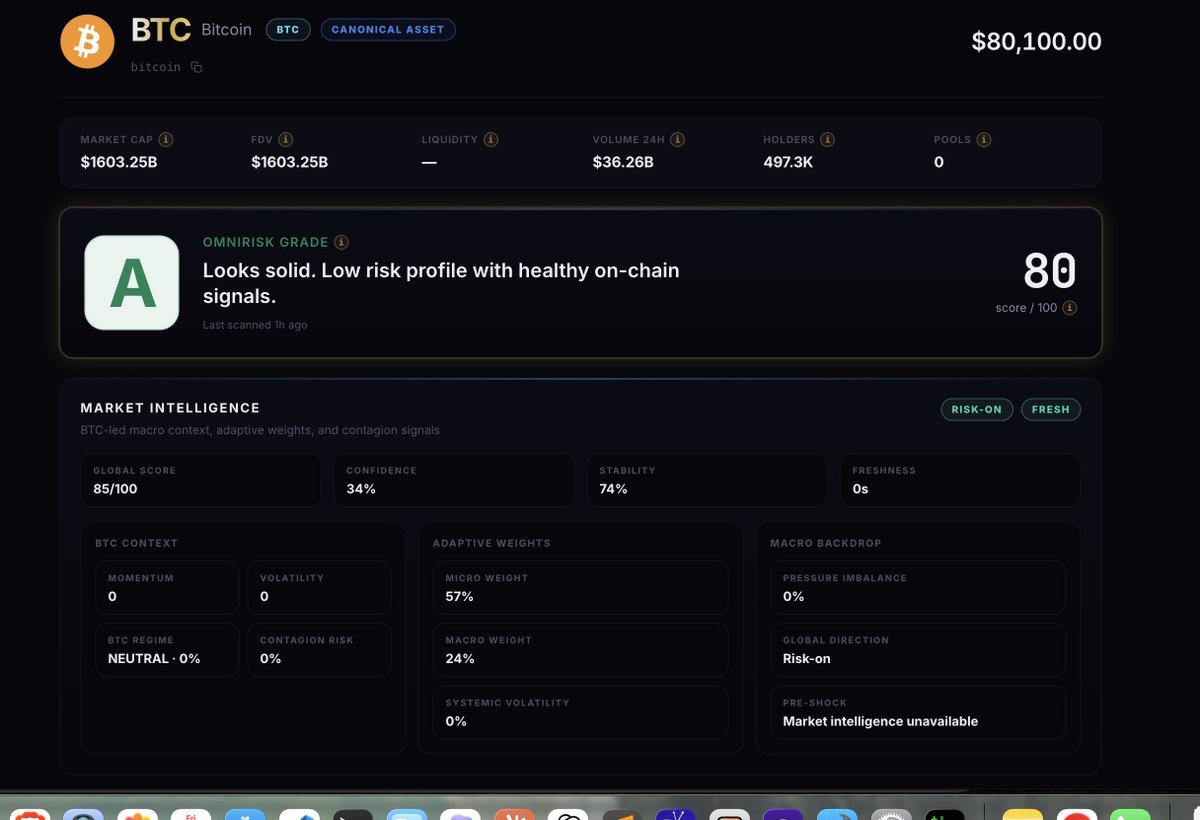
Task: Copy the bitcoin identifier with the copy icon
Action: tap(196, 67)
